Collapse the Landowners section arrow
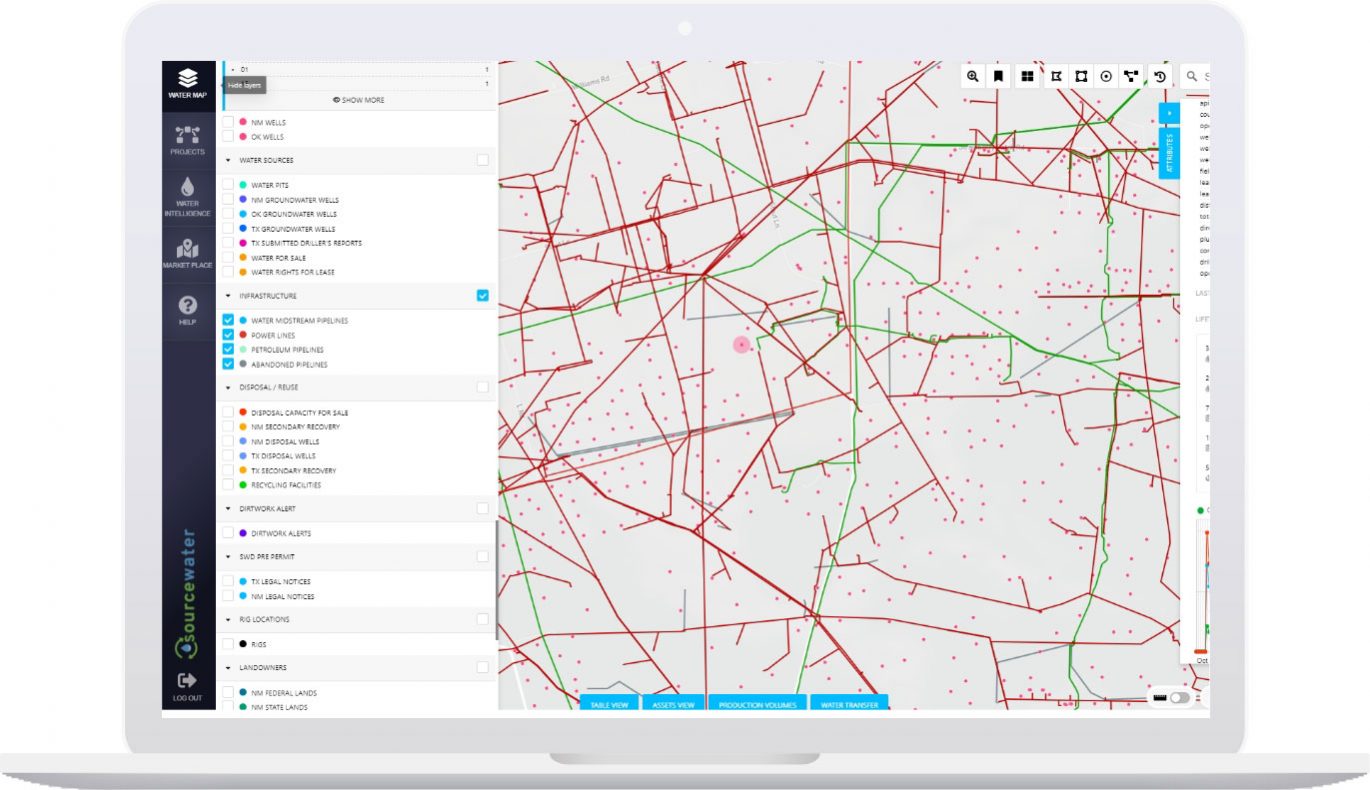This screenshot has height=790, width=1370. 228,667
